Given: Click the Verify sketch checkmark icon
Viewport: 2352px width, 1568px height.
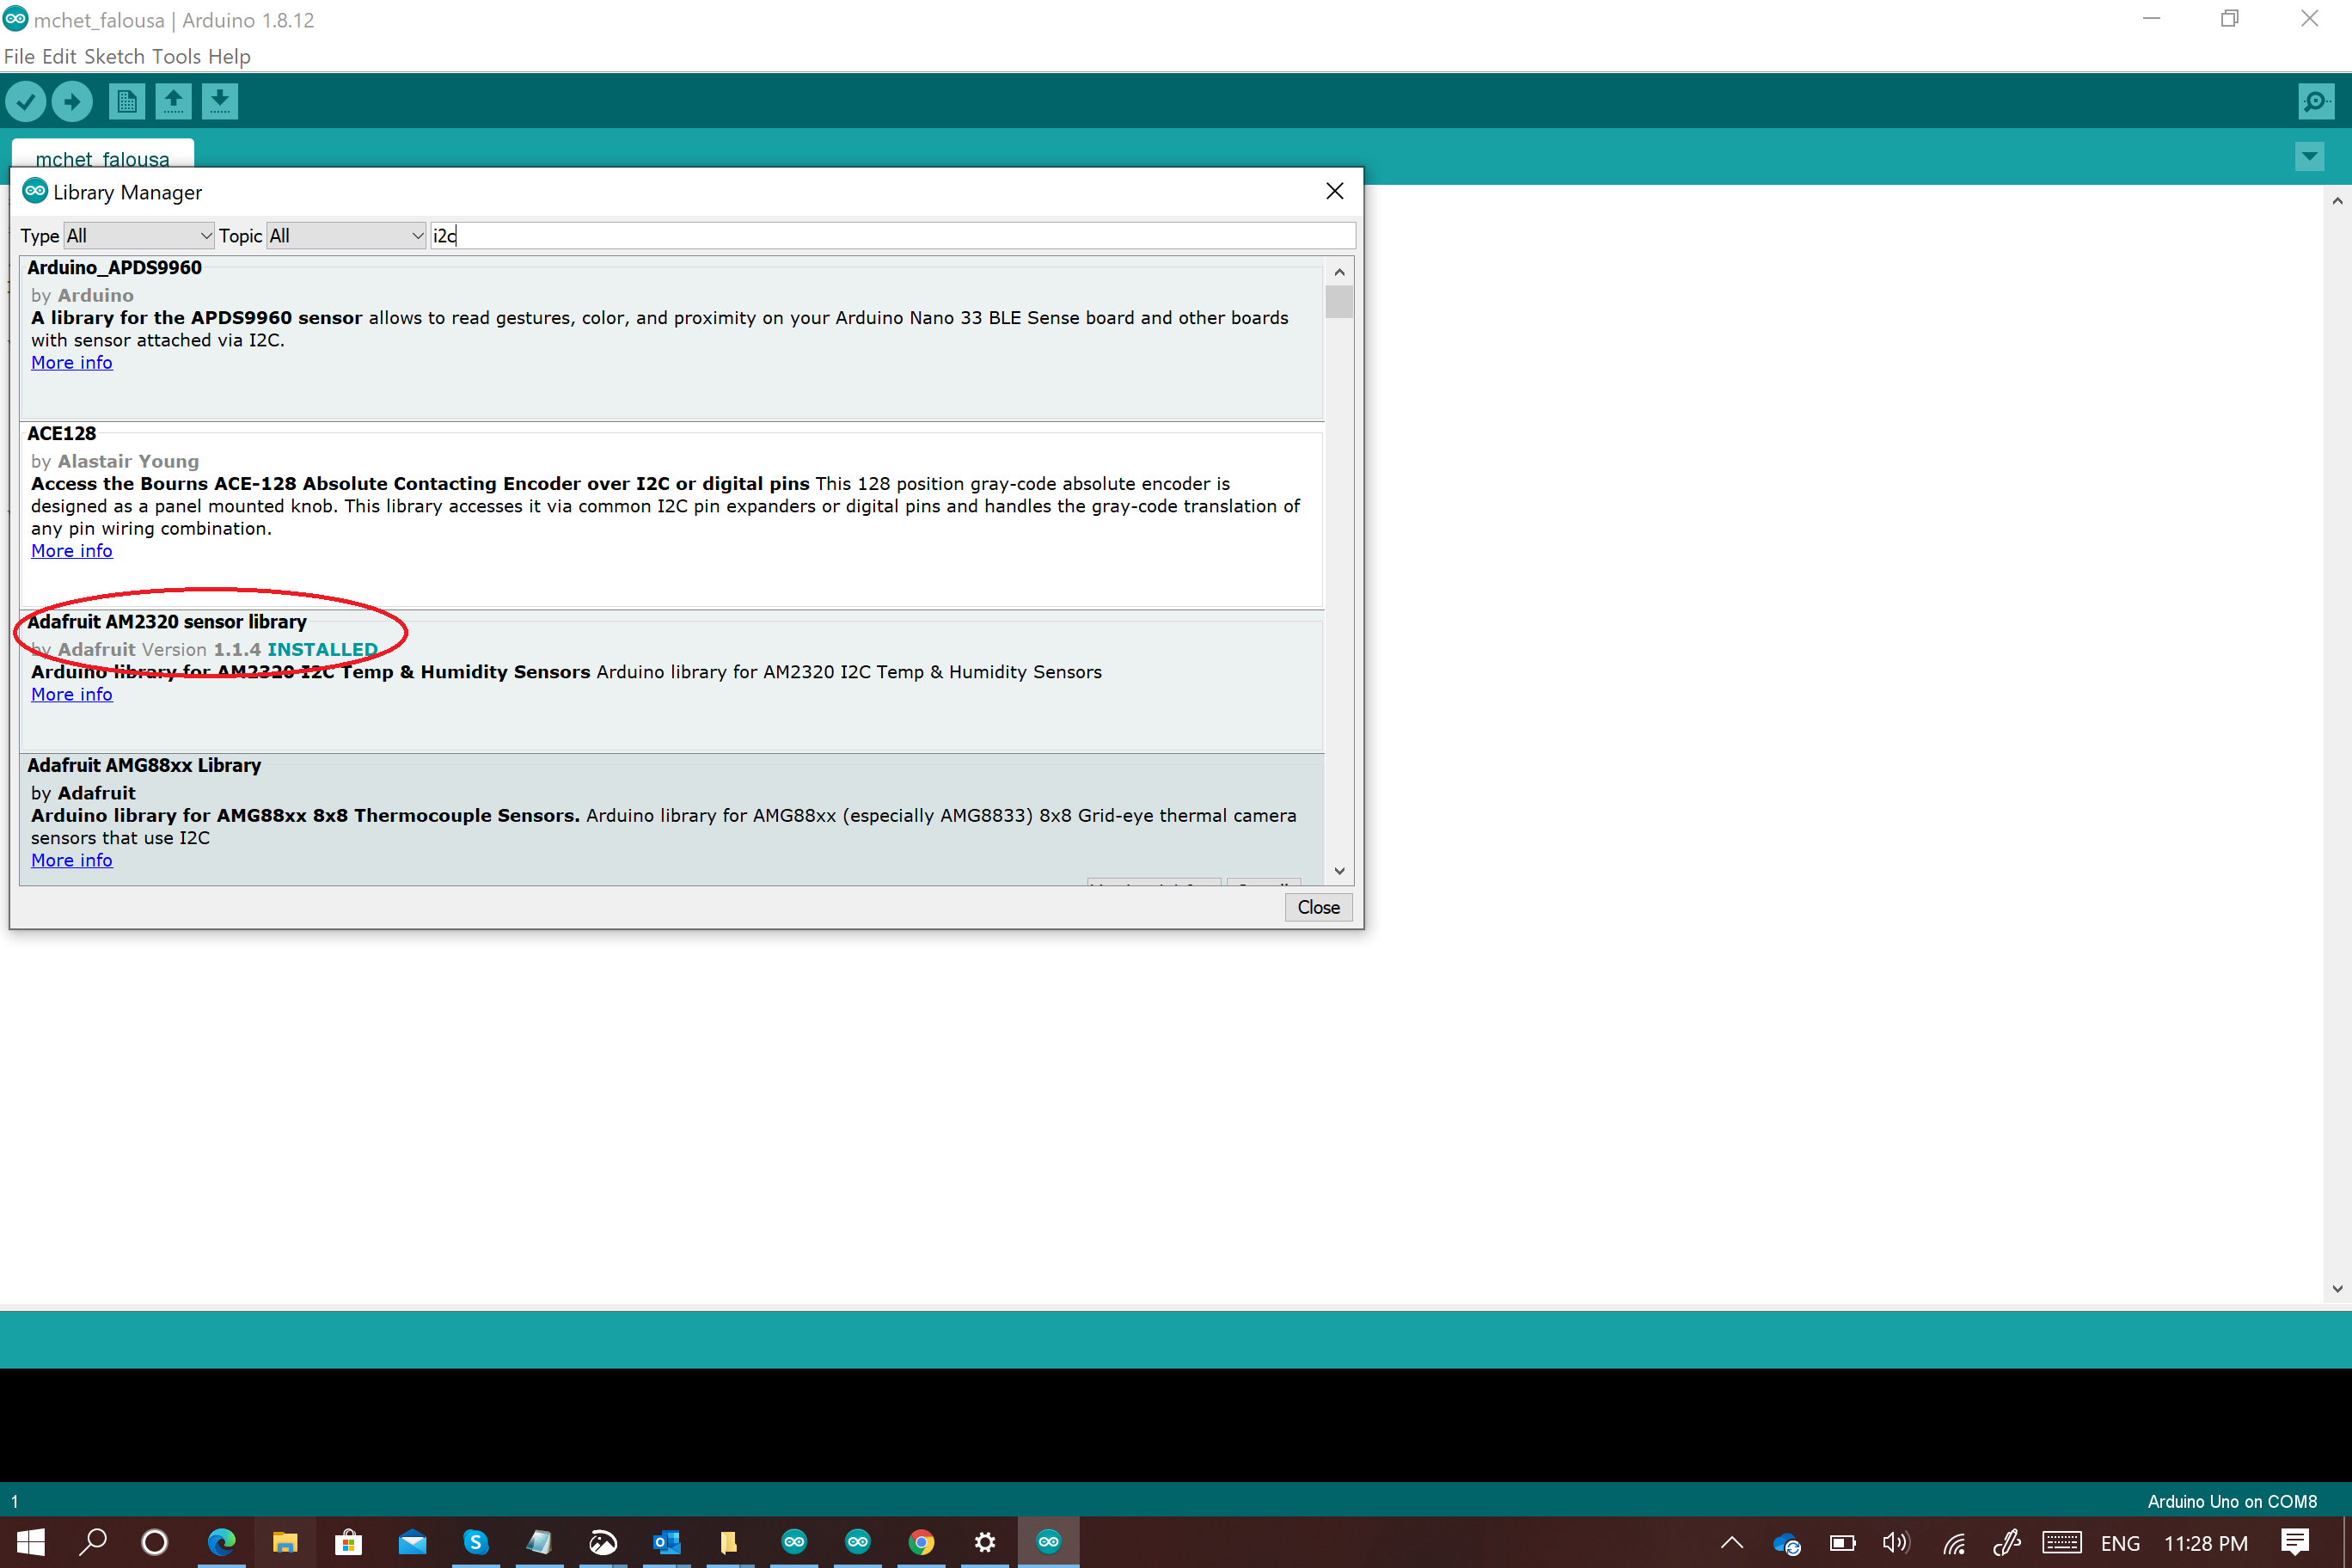Looking at the screenshot, I should click(26, 101).
